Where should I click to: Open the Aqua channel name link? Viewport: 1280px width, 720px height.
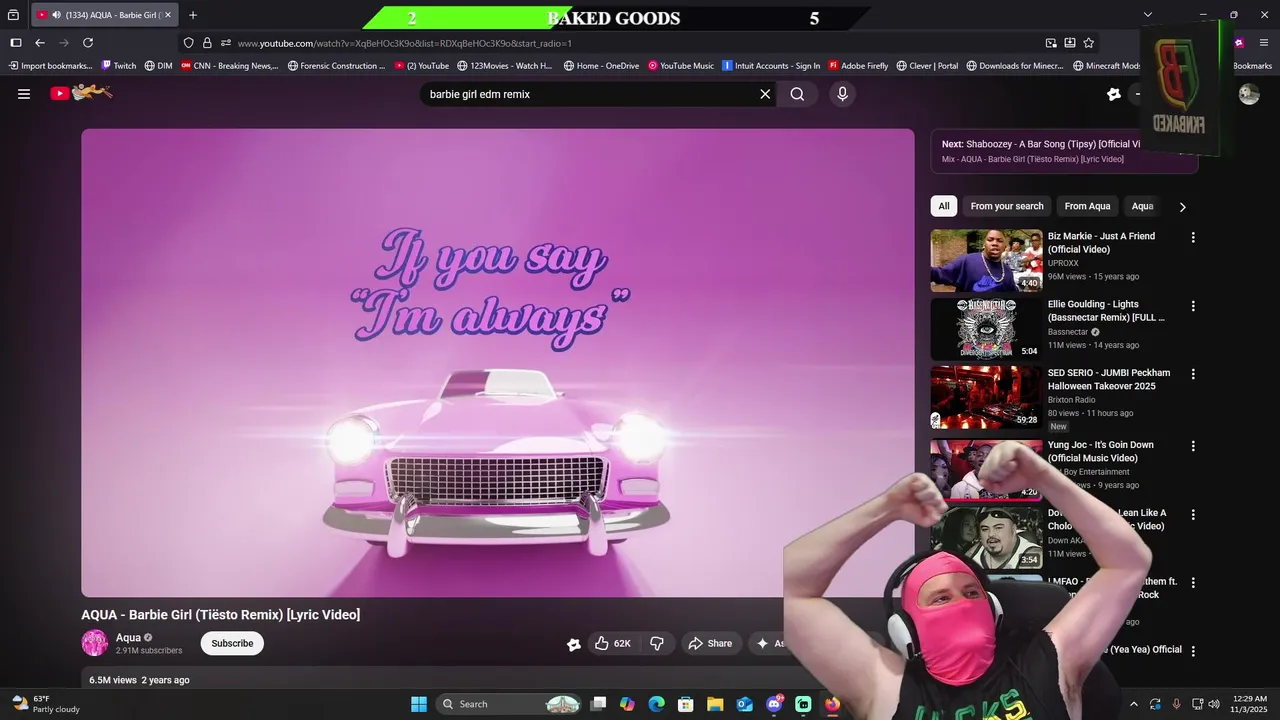coord(128,638)
